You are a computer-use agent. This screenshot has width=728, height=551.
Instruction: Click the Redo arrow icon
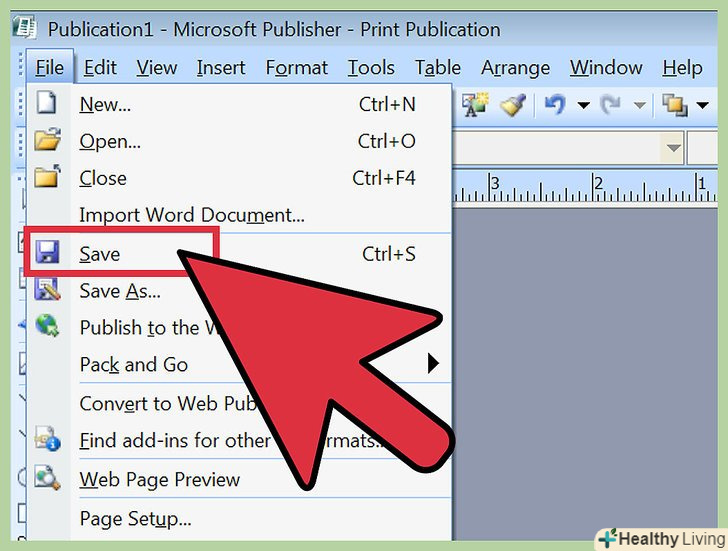click(x=611, y=104)
